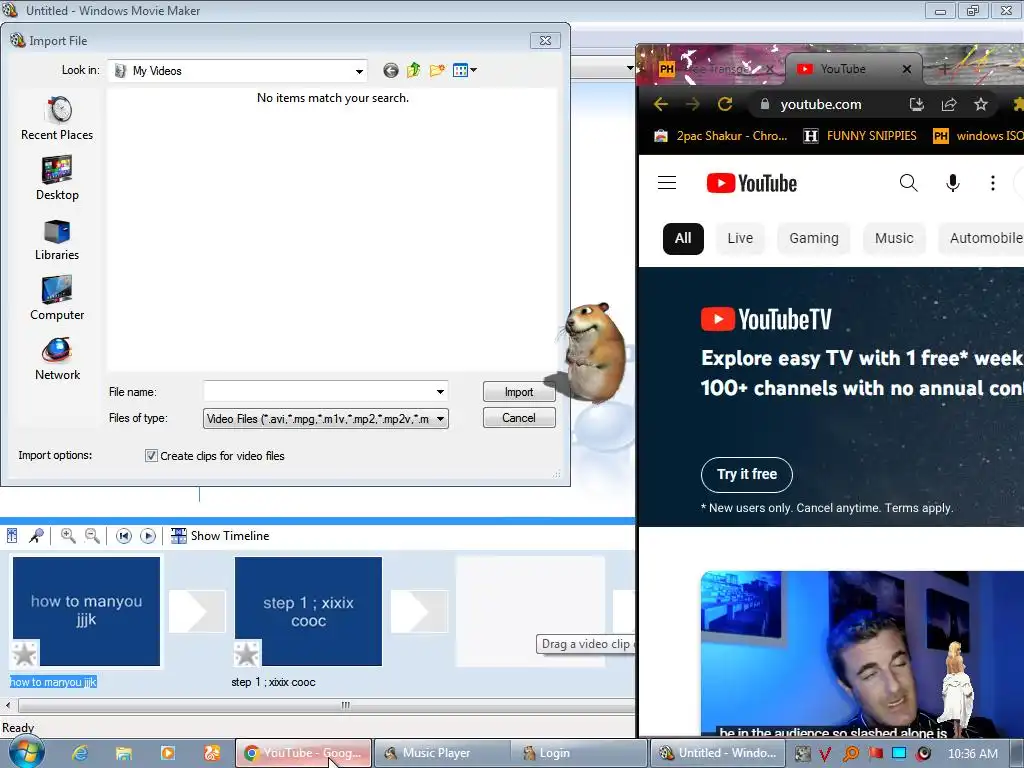Image resolution: width=1024 pixels, height=768 pixels.
Task: Open Windows Media Player from taskbar
Action: (168, 753)
